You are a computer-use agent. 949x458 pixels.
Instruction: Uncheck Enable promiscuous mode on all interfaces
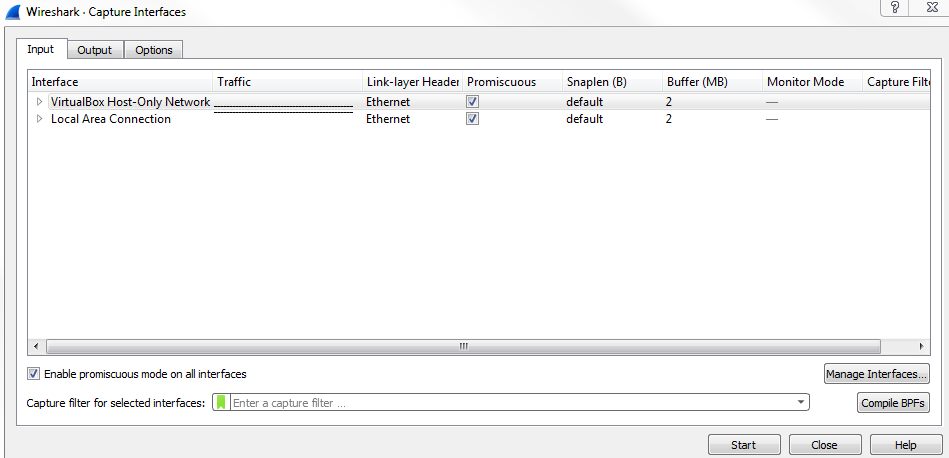point(33,374)
